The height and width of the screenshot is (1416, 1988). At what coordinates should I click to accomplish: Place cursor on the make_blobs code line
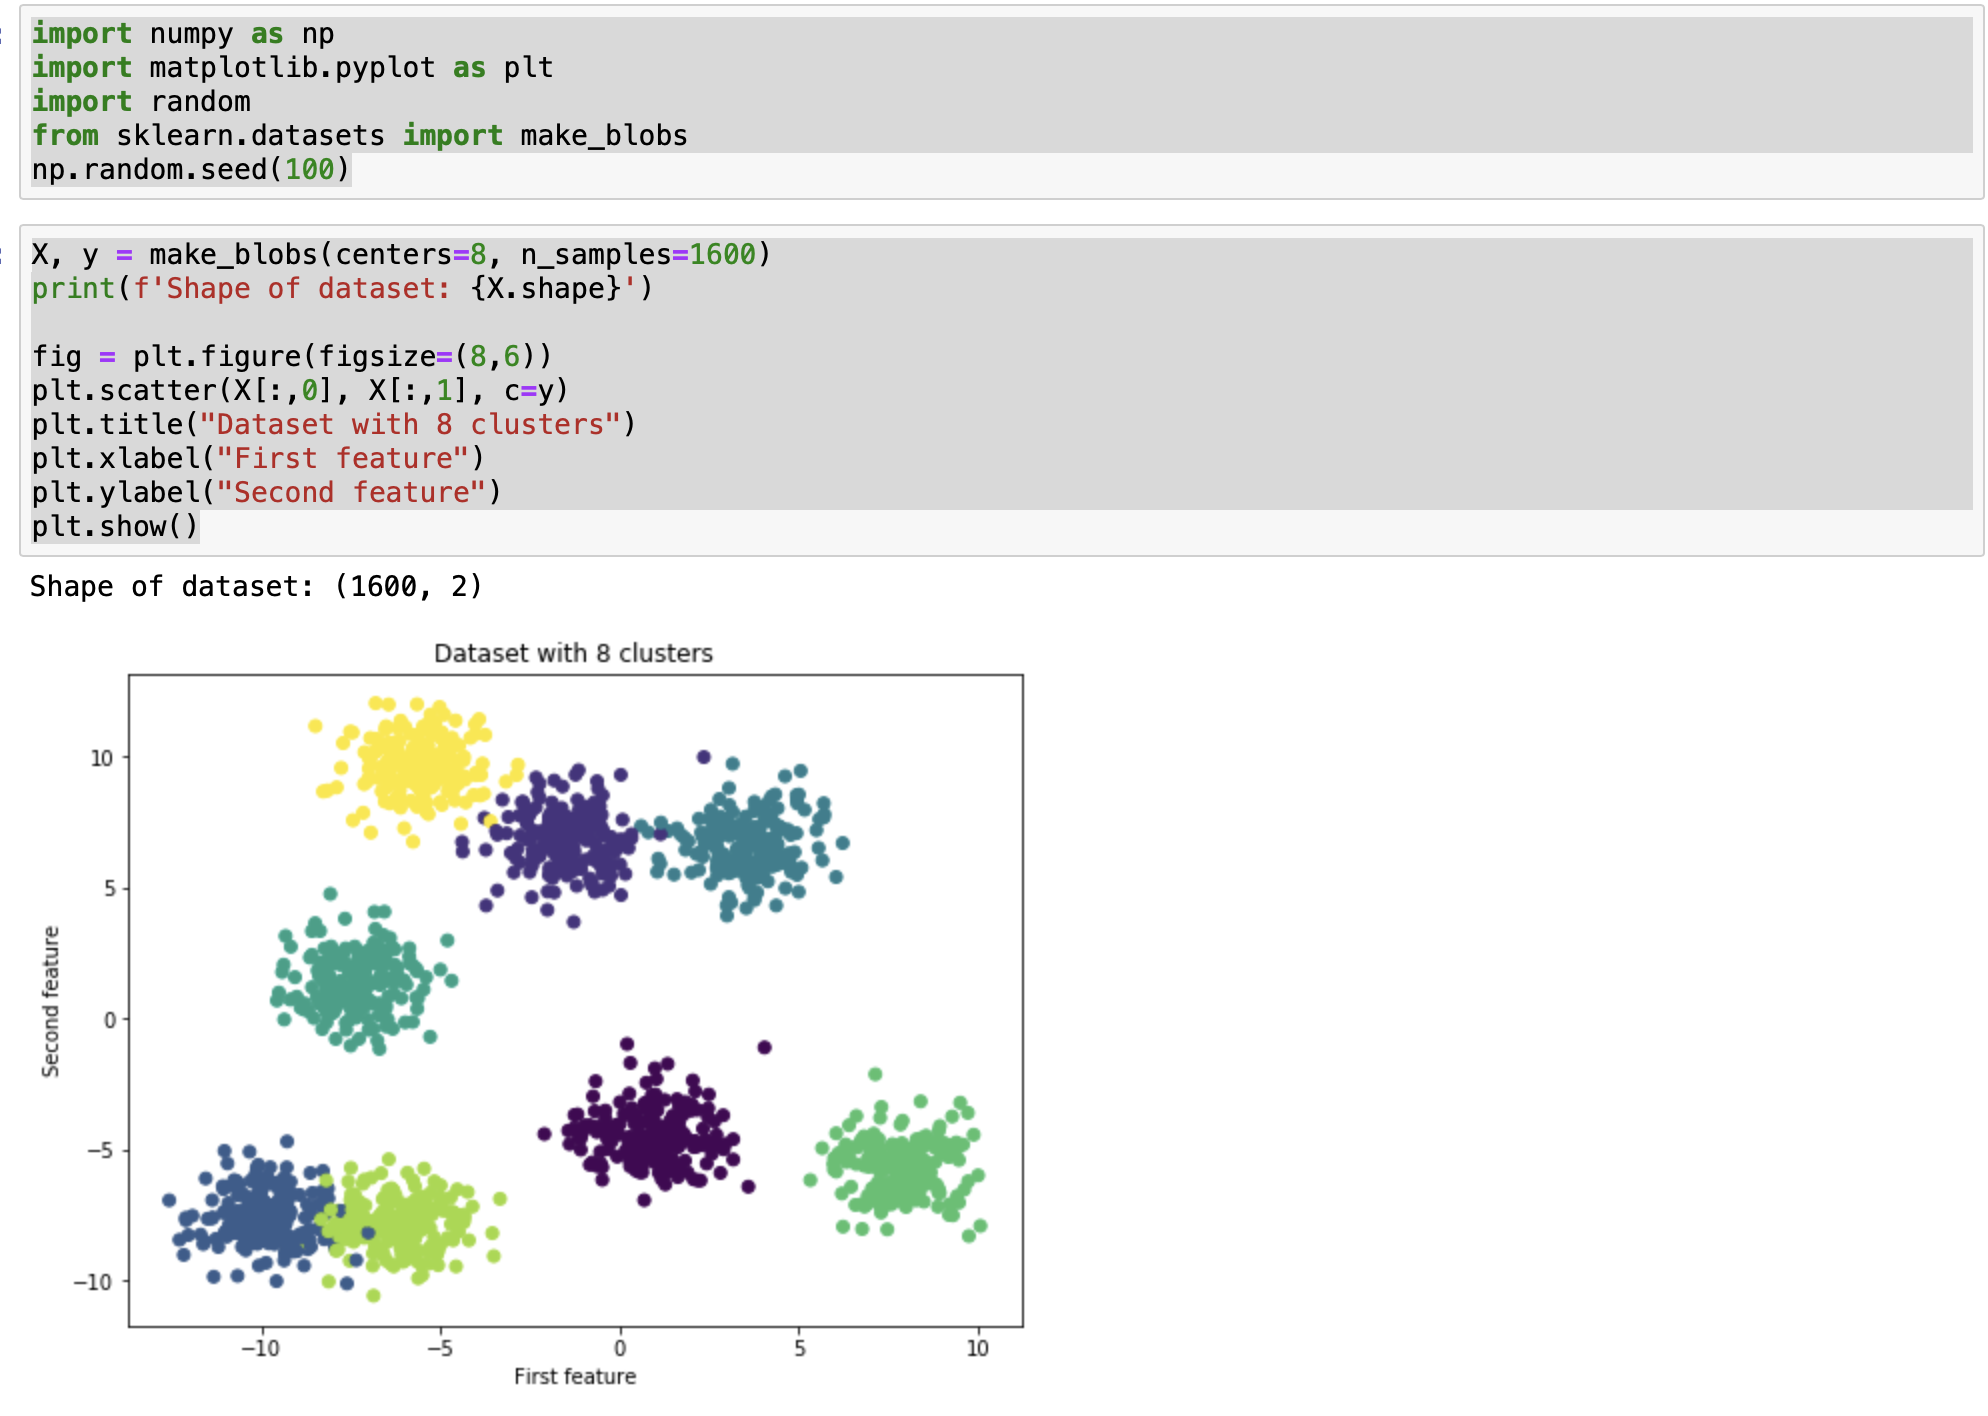400,255
